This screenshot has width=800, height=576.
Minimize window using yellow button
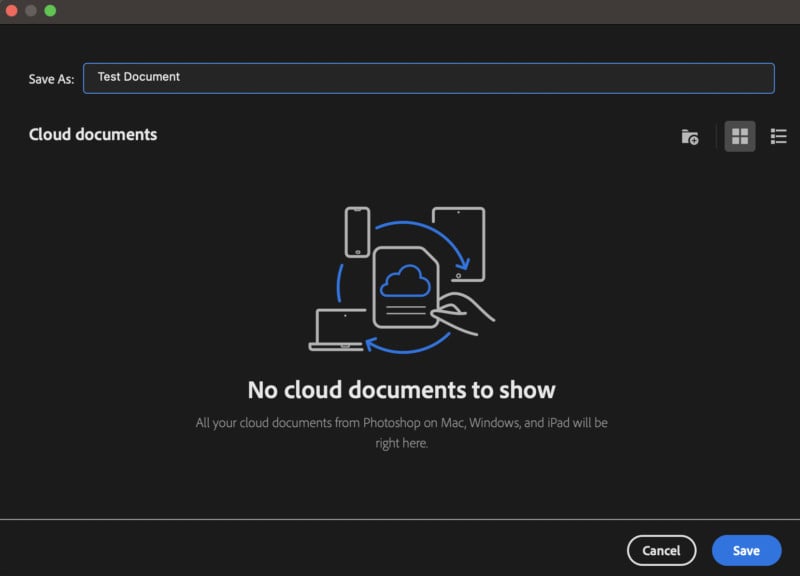31,10
